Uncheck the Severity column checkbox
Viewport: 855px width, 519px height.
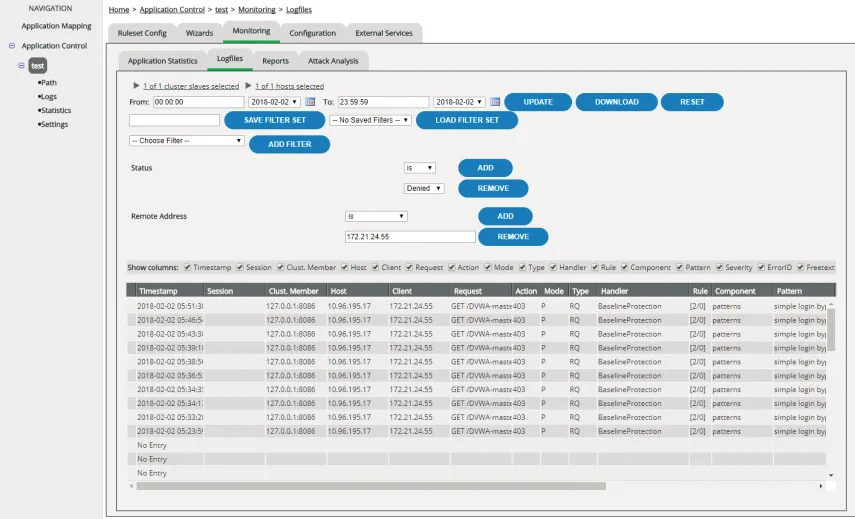coord(720,267)
